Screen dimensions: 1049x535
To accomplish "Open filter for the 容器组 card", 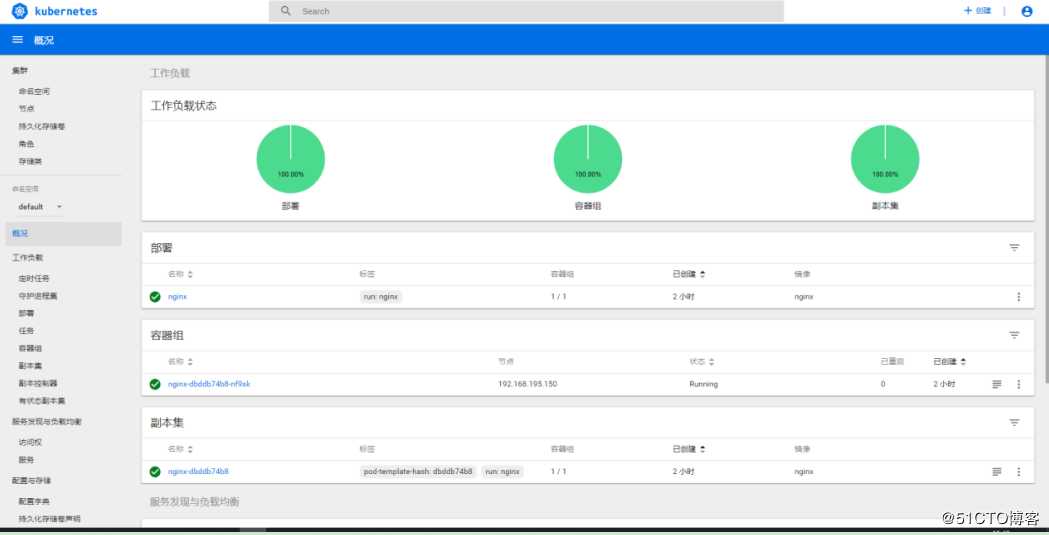I will pyautogui.click(x=1014, y=335).
